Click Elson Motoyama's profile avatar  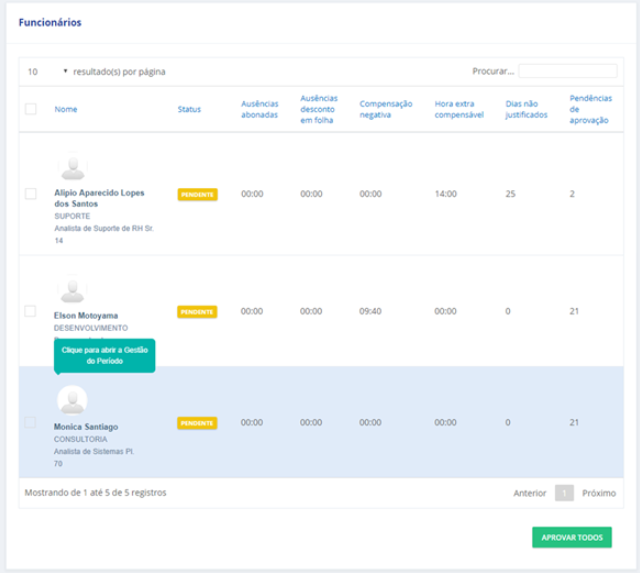pyautogui.click(x=72, y=289)
